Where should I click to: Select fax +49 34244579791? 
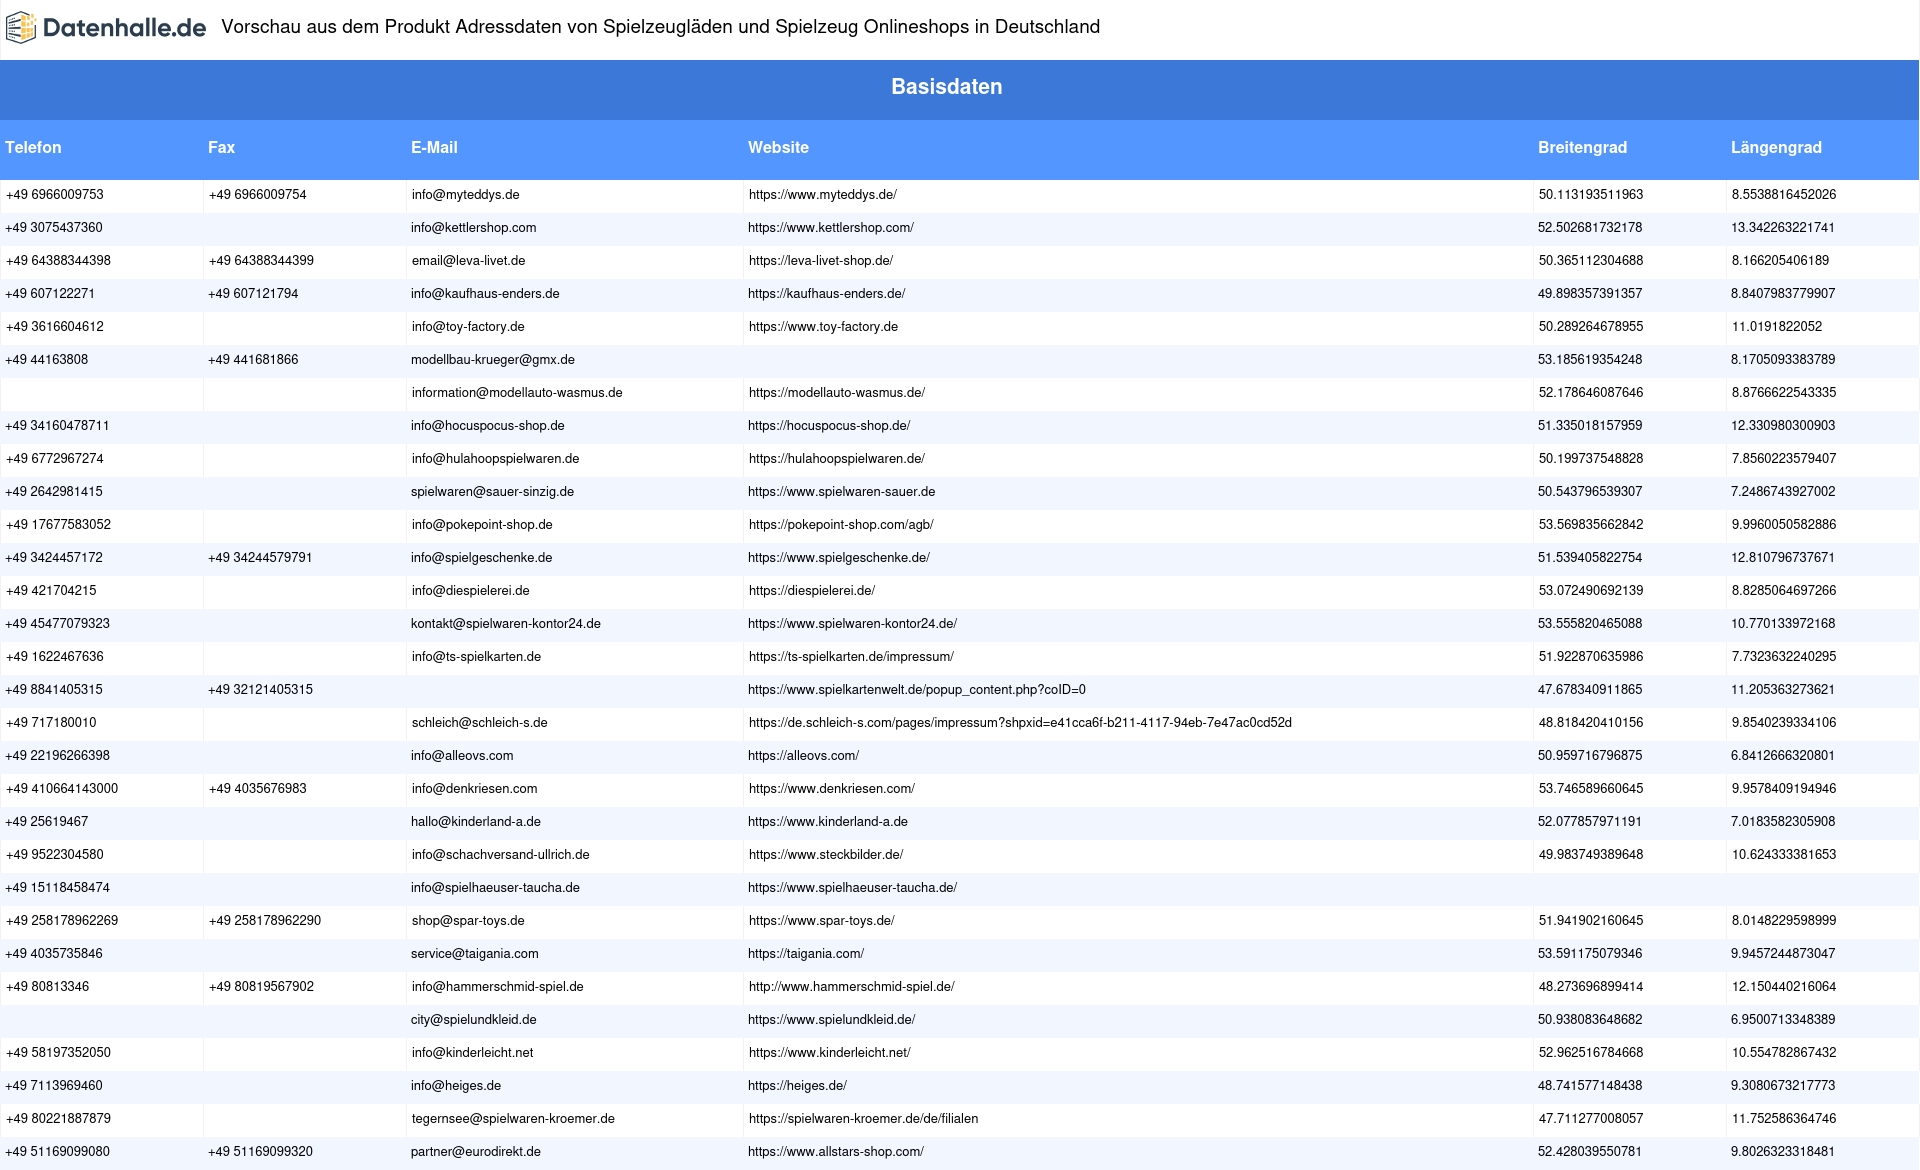[260, 558]
